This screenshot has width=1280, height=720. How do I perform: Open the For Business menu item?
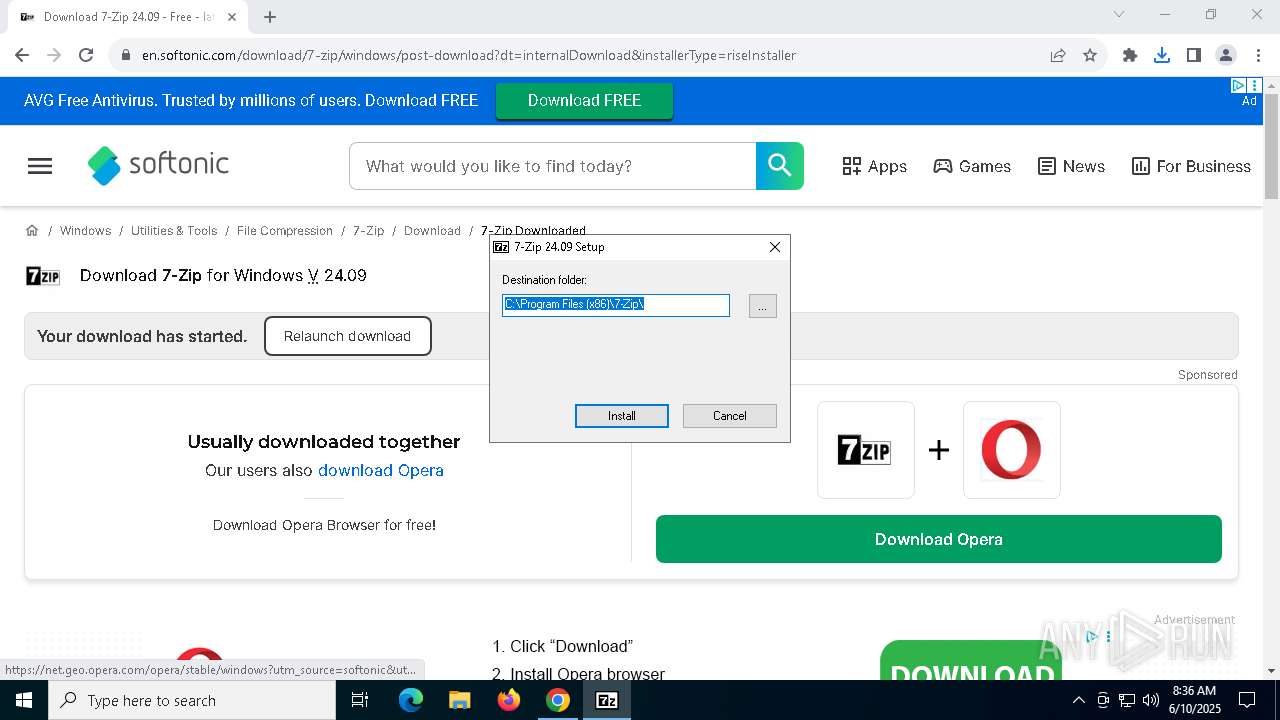(x=1191, y=166)
